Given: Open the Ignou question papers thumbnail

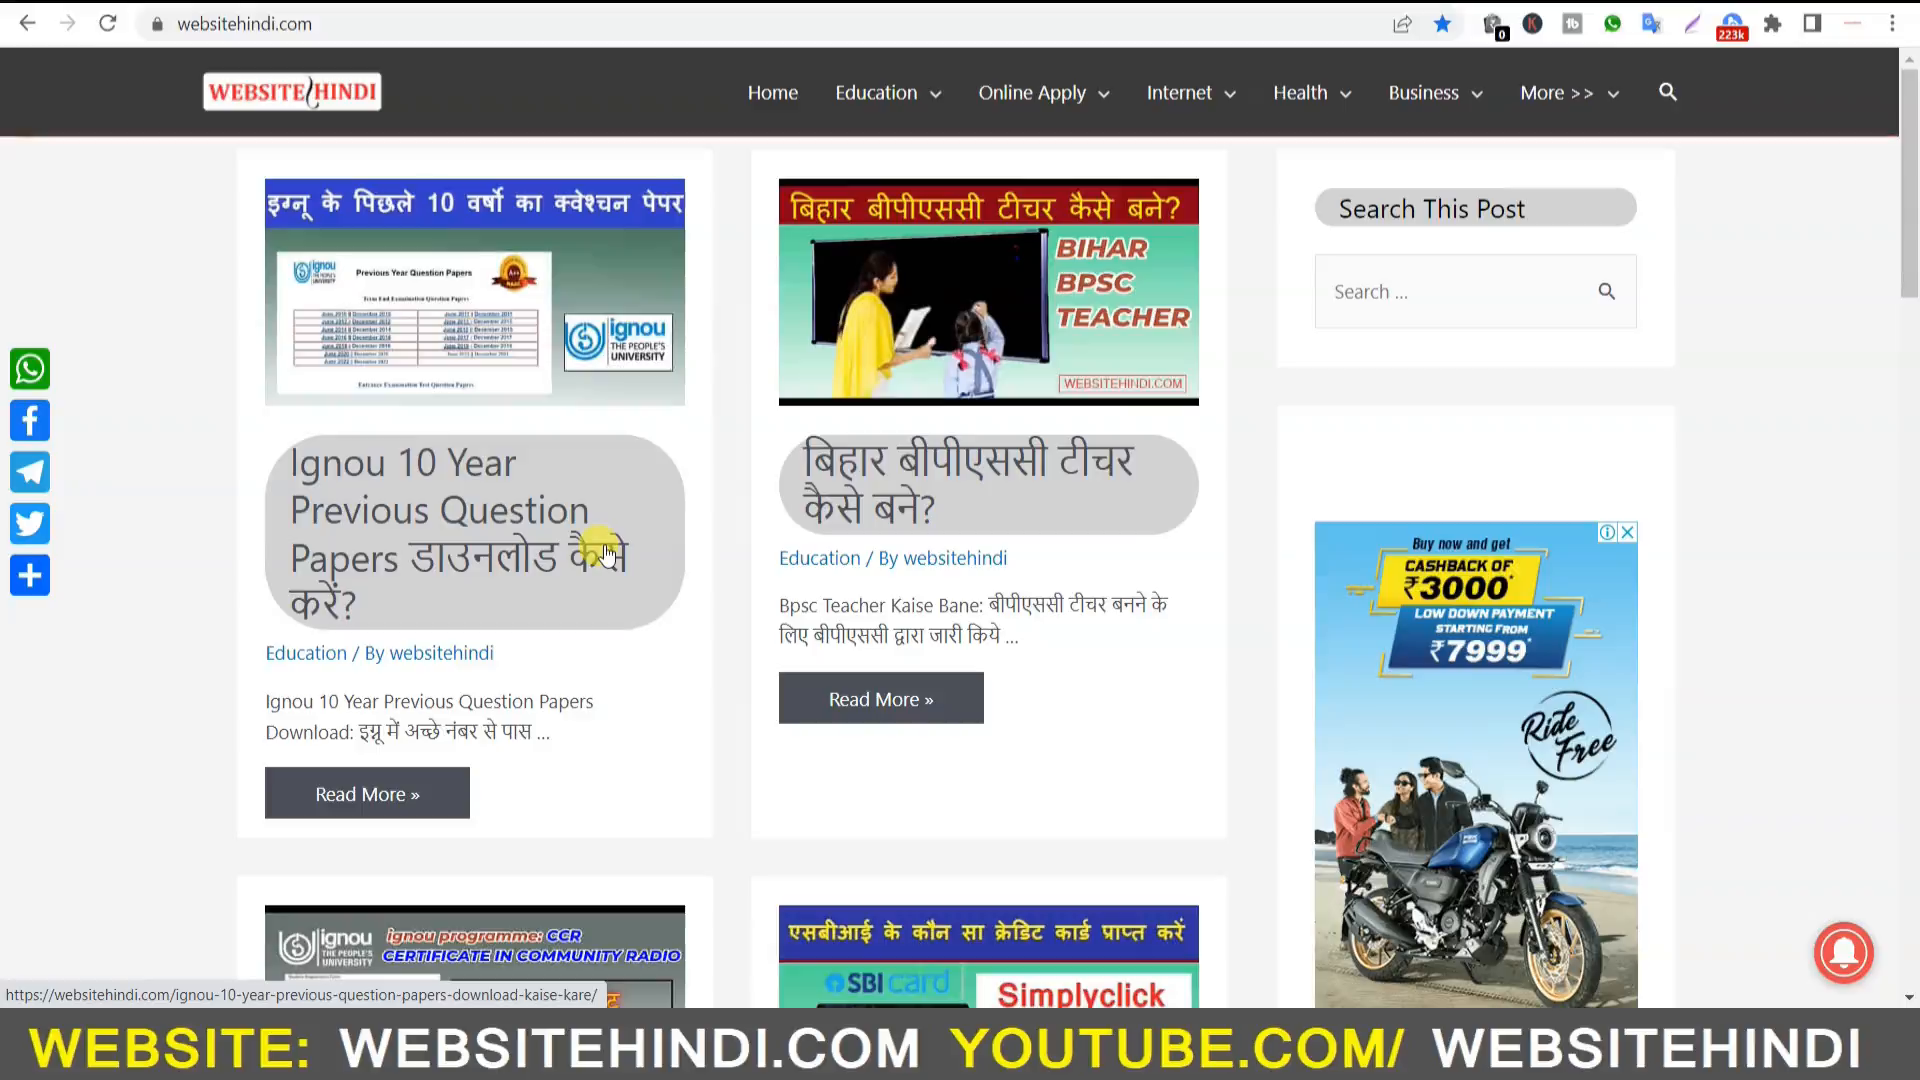Looking at the screenshot, I should point(474,292).
